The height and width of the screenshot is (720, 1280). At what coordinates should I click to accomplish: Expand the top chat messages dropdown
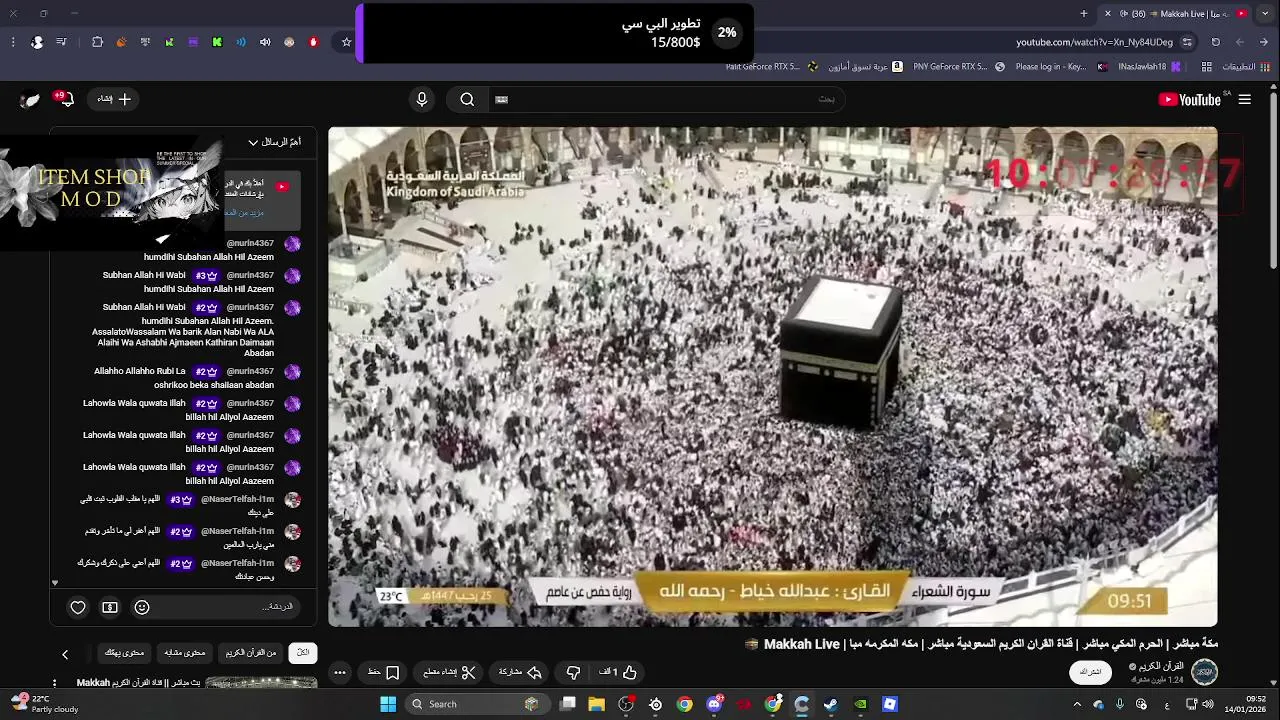click(x=273, y=142)
